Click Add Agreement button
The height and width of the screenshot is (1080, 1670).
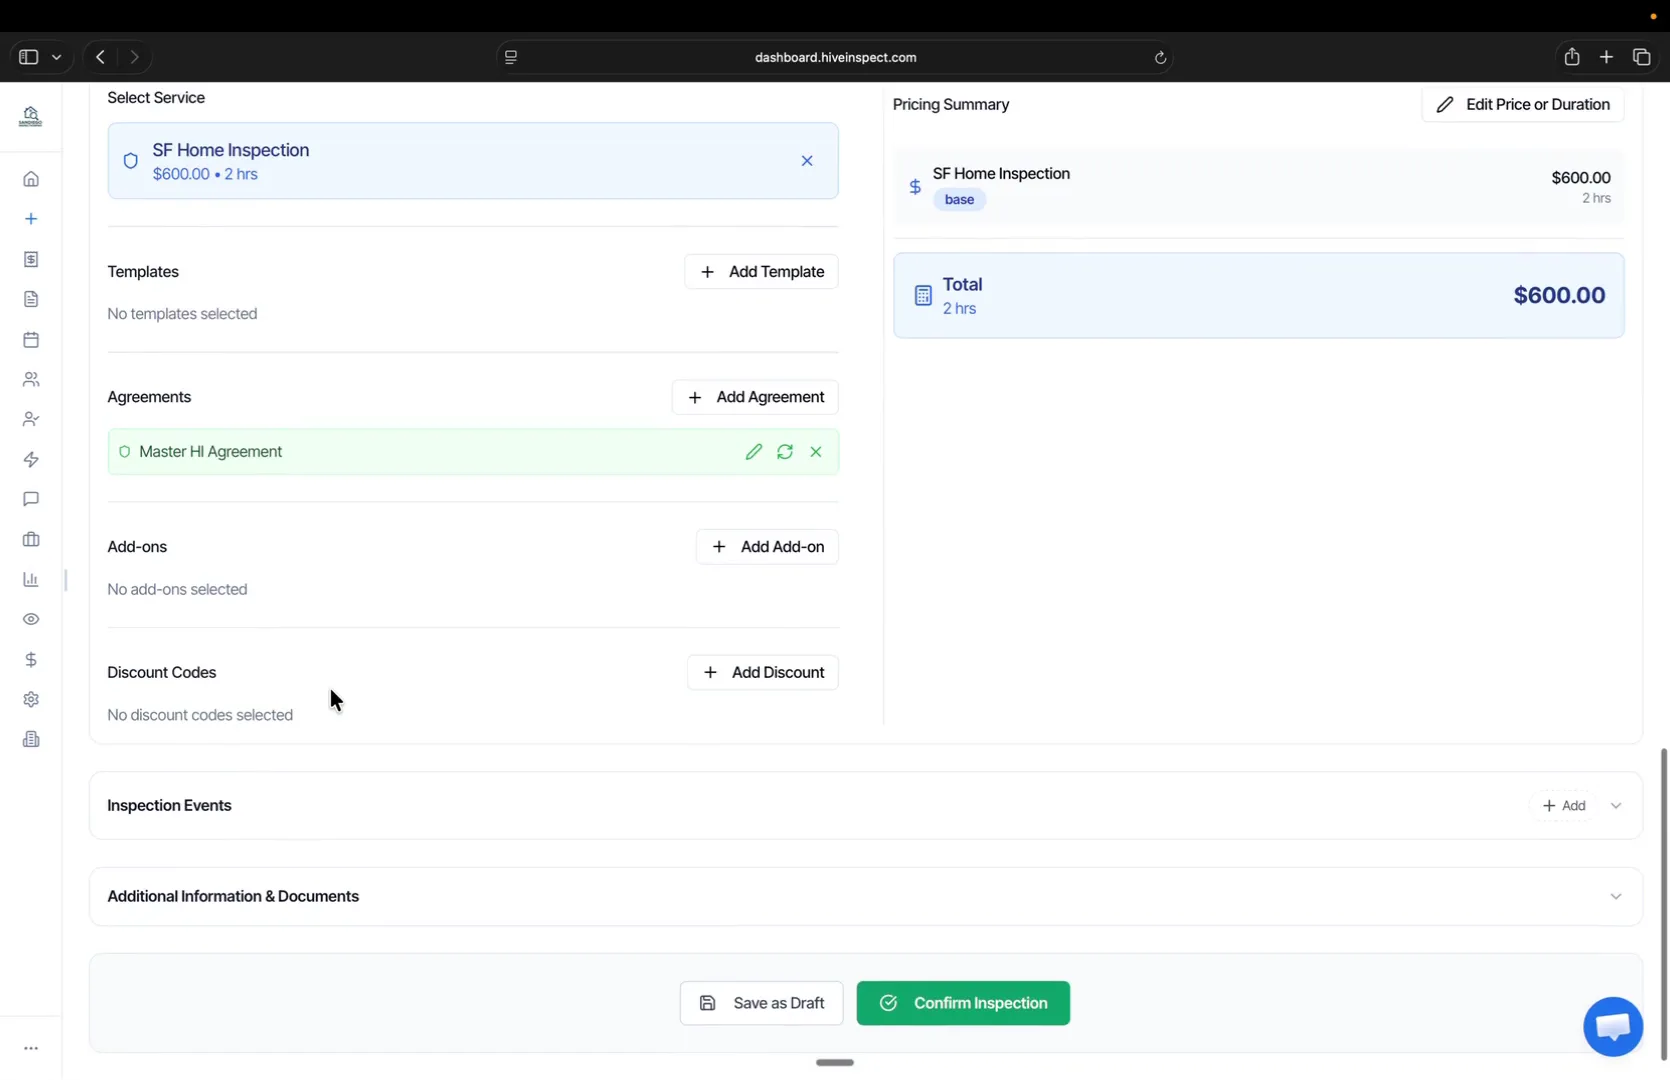click(x=755, y=397)
